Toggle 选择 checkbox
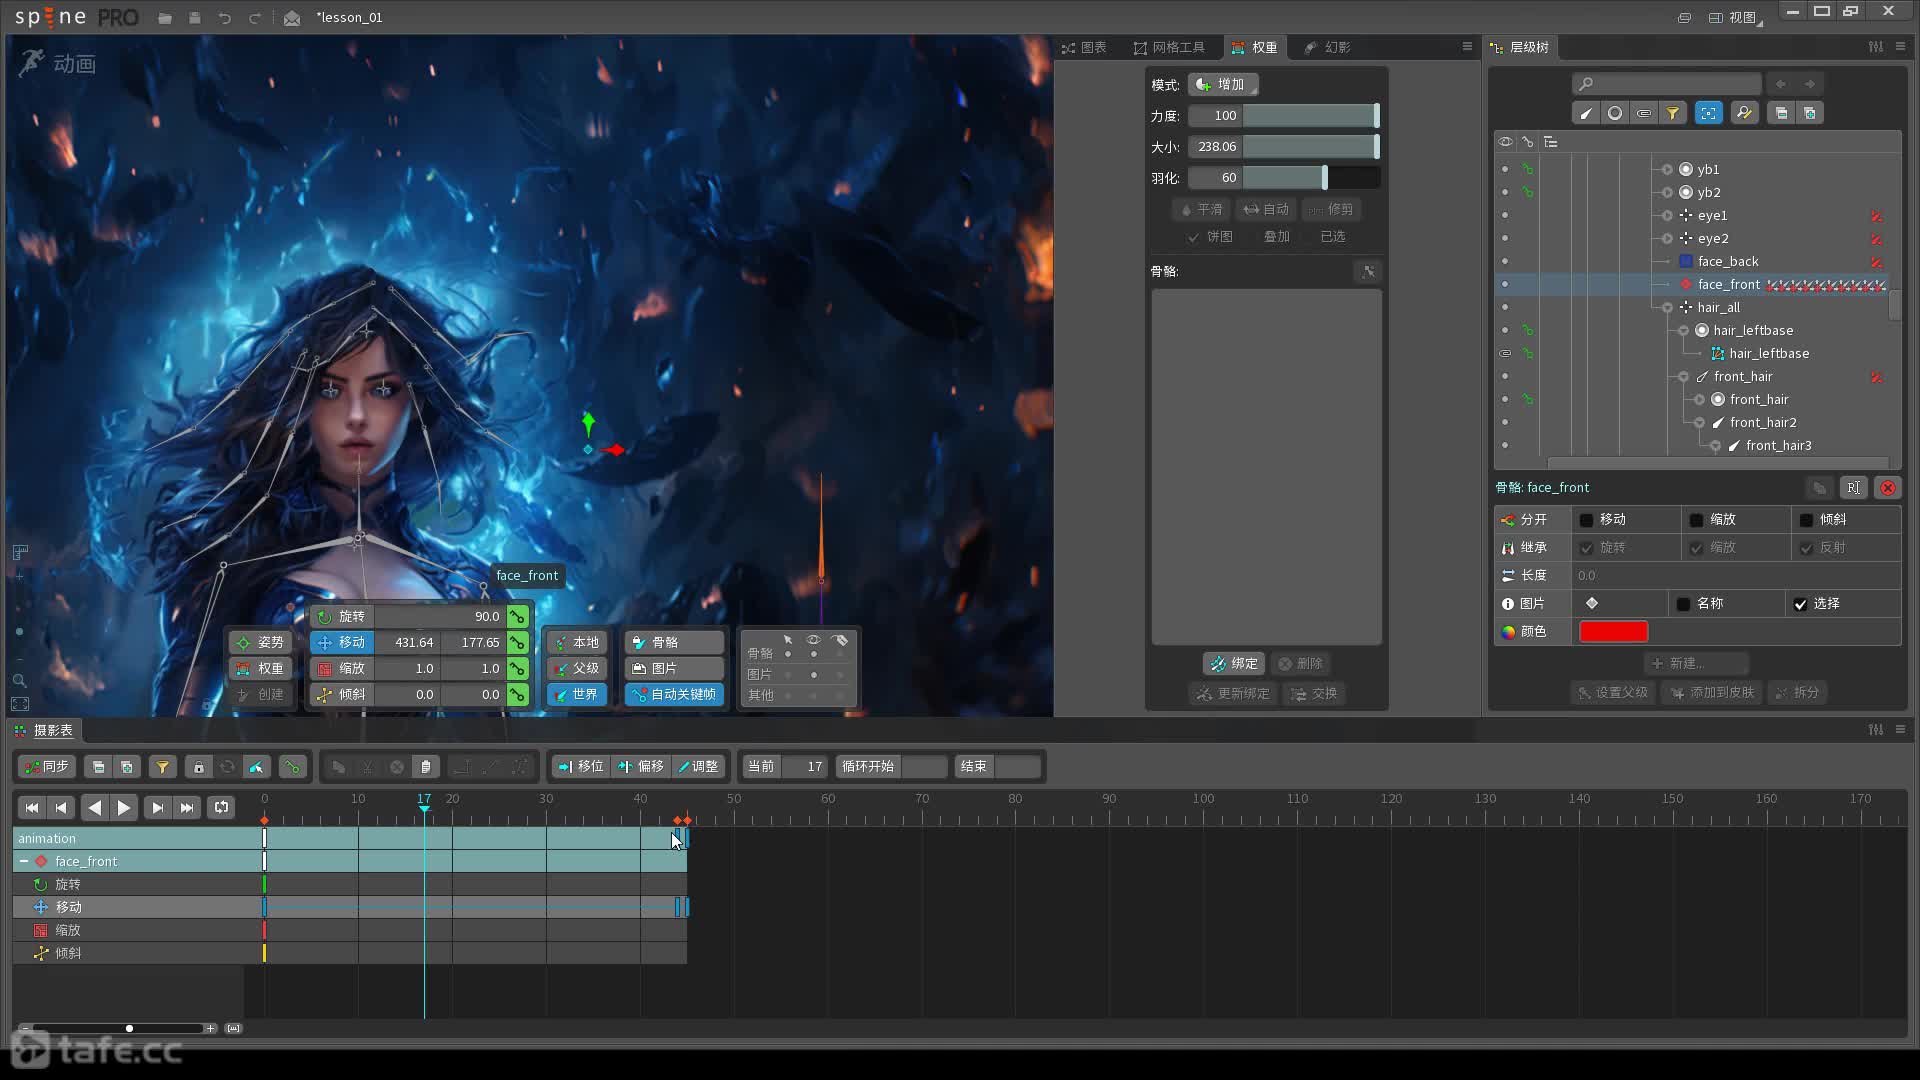 1800,604
